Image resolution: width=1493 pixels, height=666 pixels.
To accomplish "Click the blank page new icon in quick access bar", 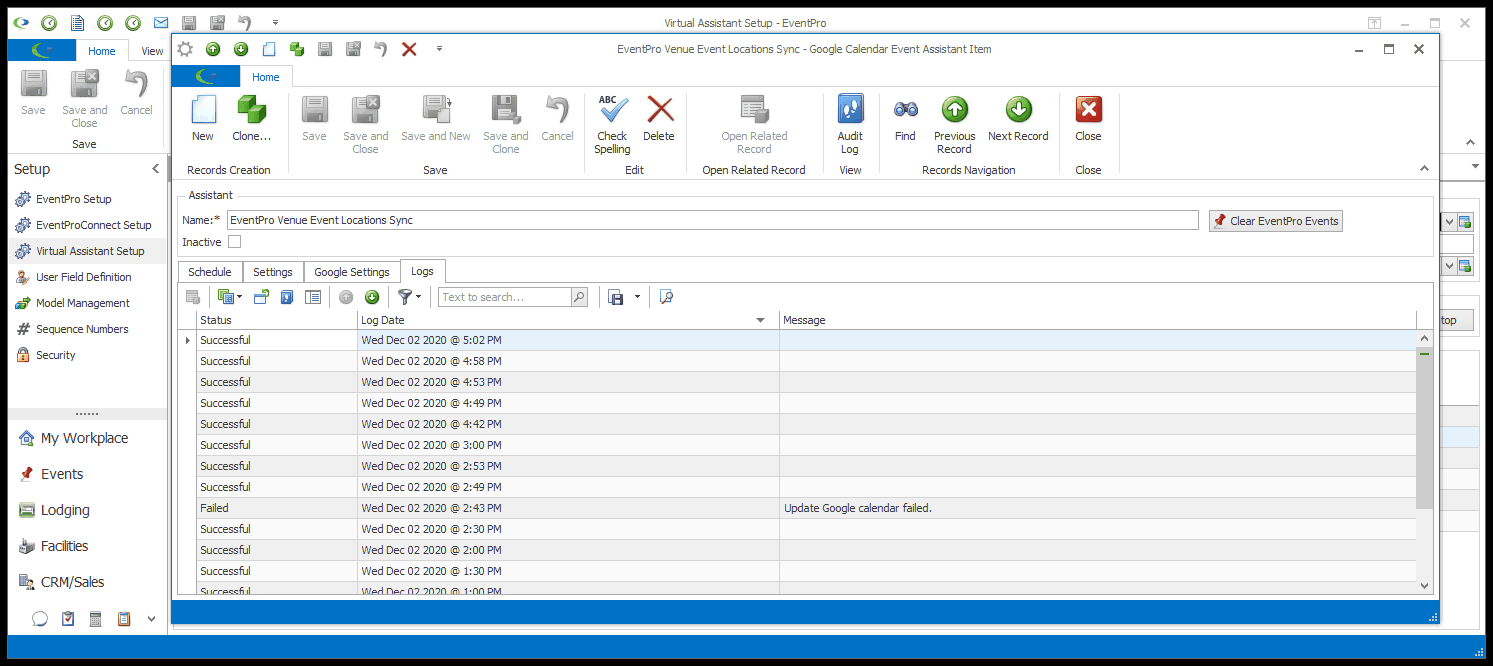I will click(269, 49).
